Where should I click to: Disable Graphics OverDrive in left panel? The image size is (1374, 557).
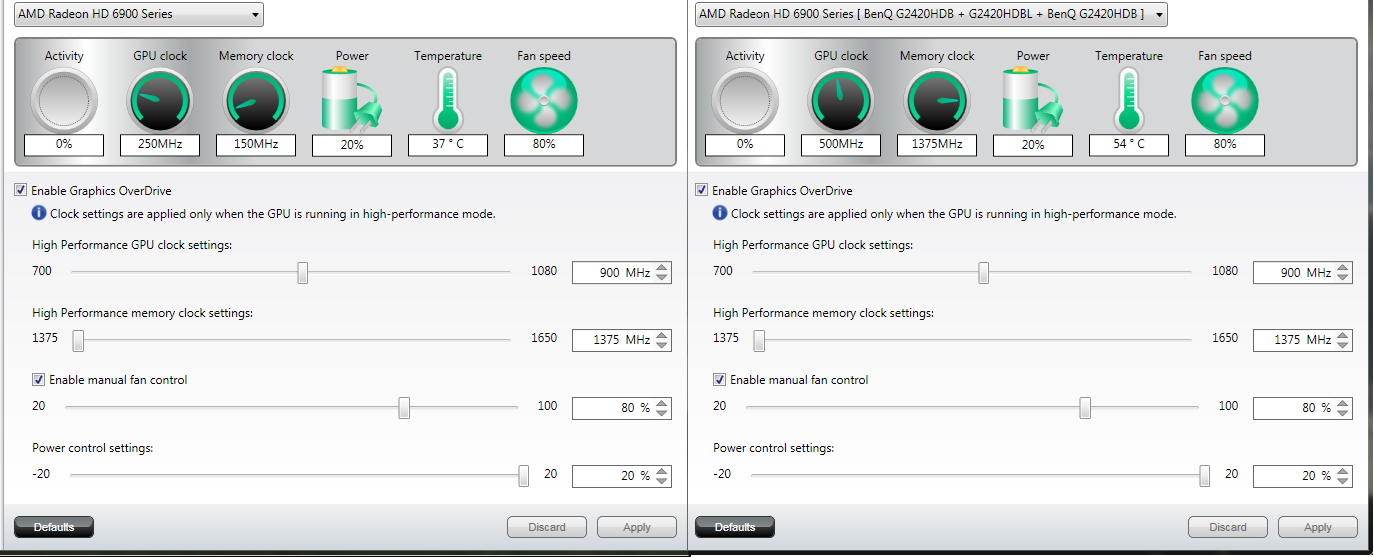(x=20, y=190)
